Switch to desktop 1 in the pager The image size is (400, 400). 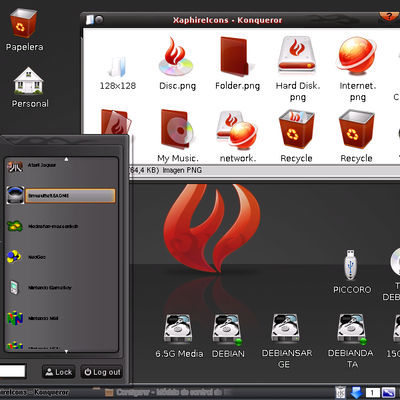373,393
